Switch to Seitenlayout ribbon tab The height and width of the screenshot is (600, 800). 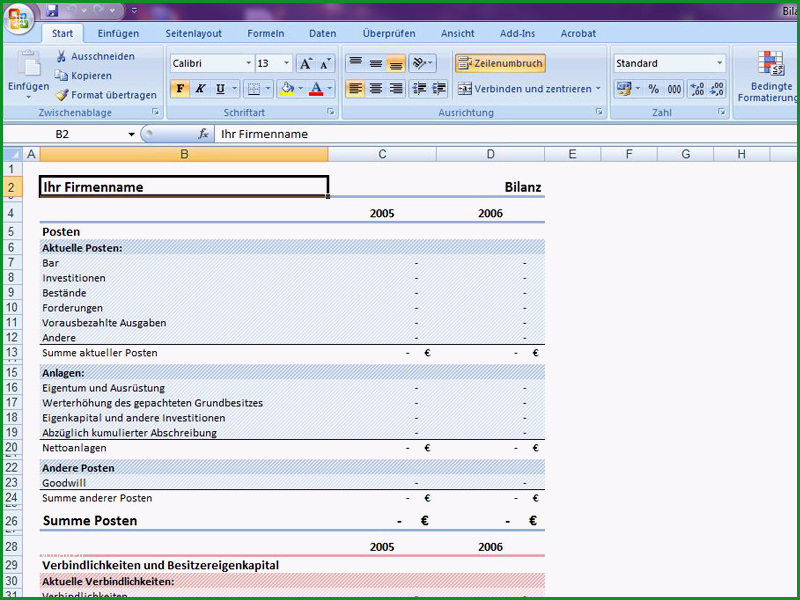pos(193,34)
